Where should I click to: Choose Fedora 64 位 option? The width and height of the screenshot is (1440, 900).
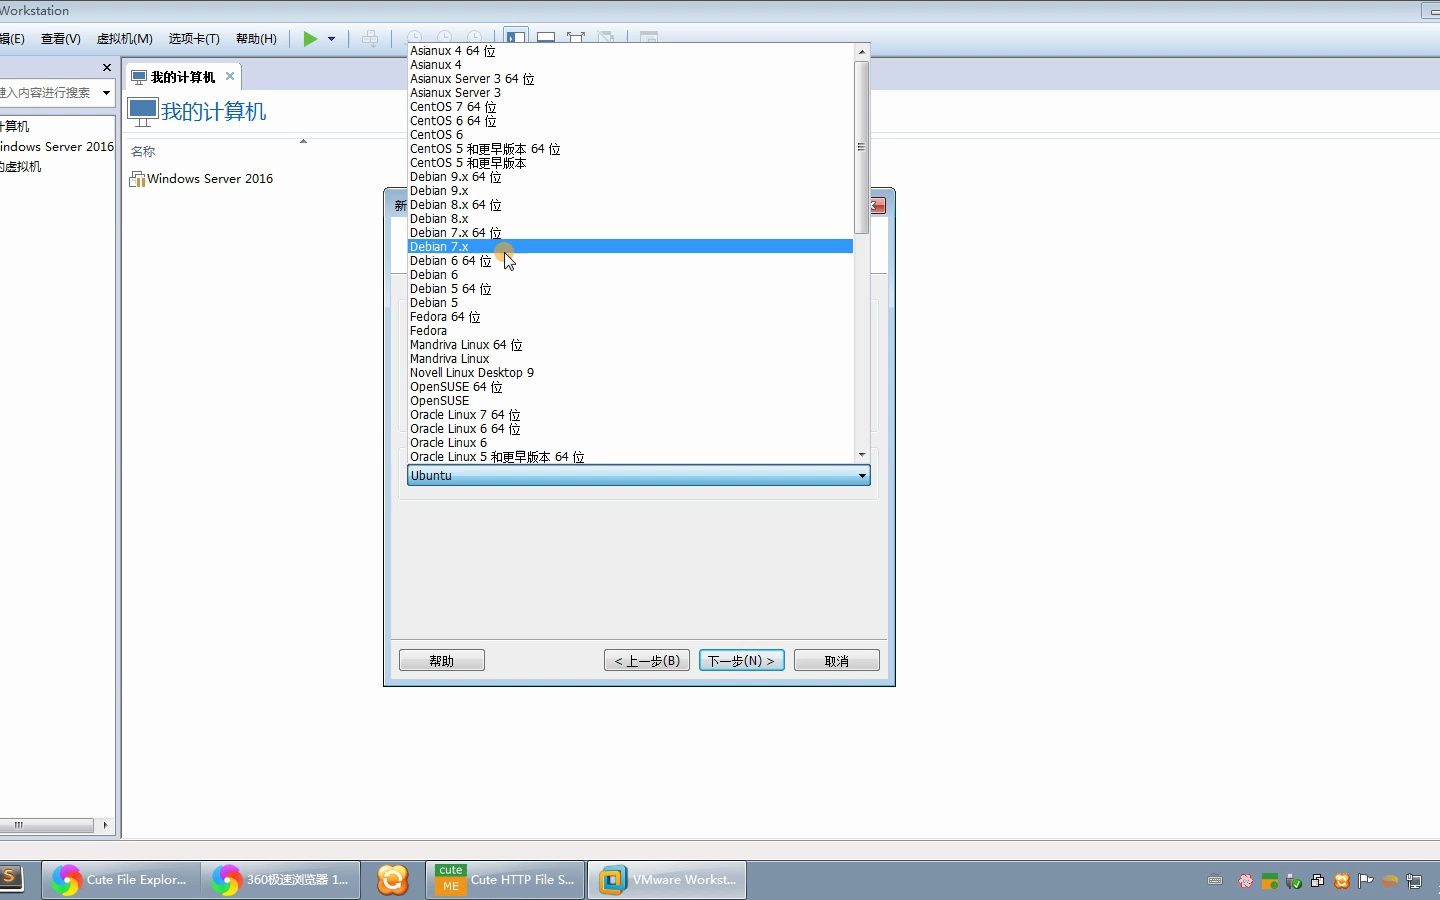click(x=630, y=317)
